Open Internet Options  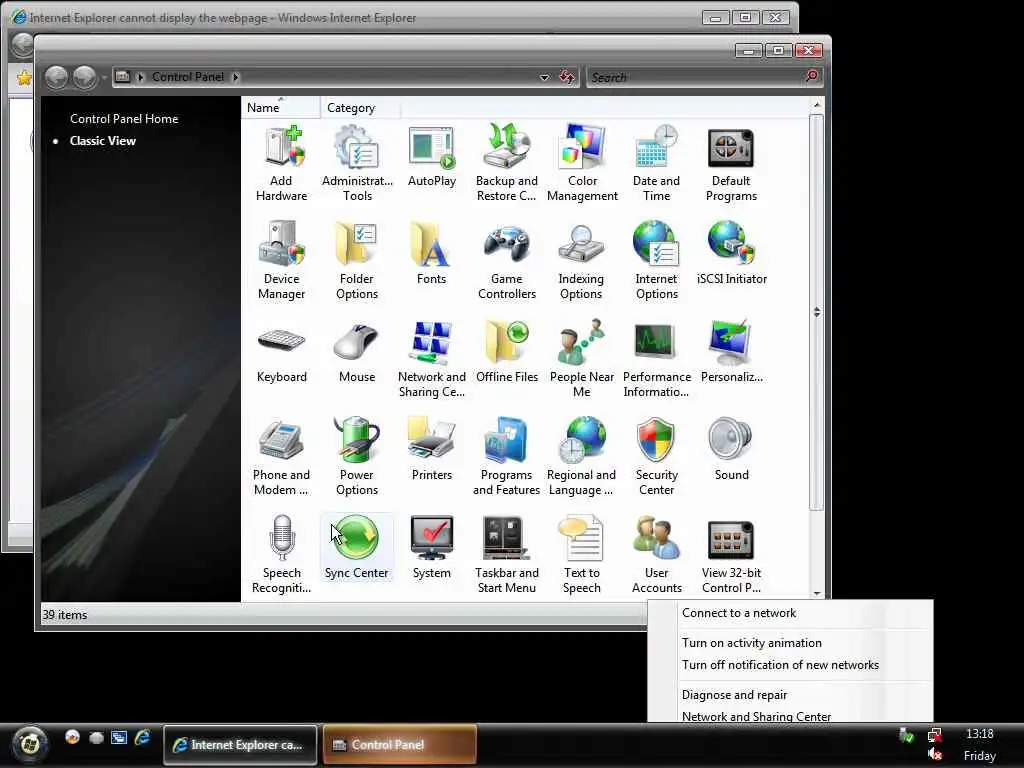click(656, 261)
